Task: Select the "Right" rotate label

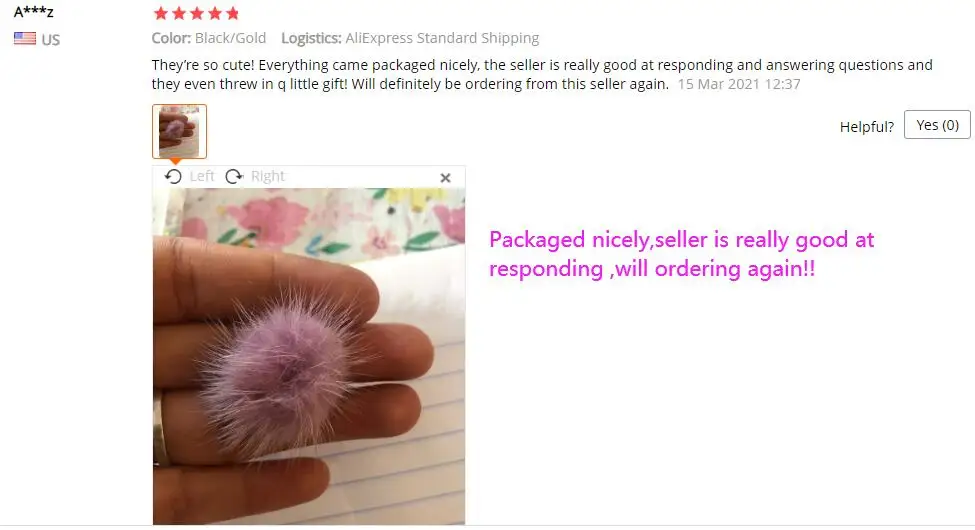Action: 267,176
